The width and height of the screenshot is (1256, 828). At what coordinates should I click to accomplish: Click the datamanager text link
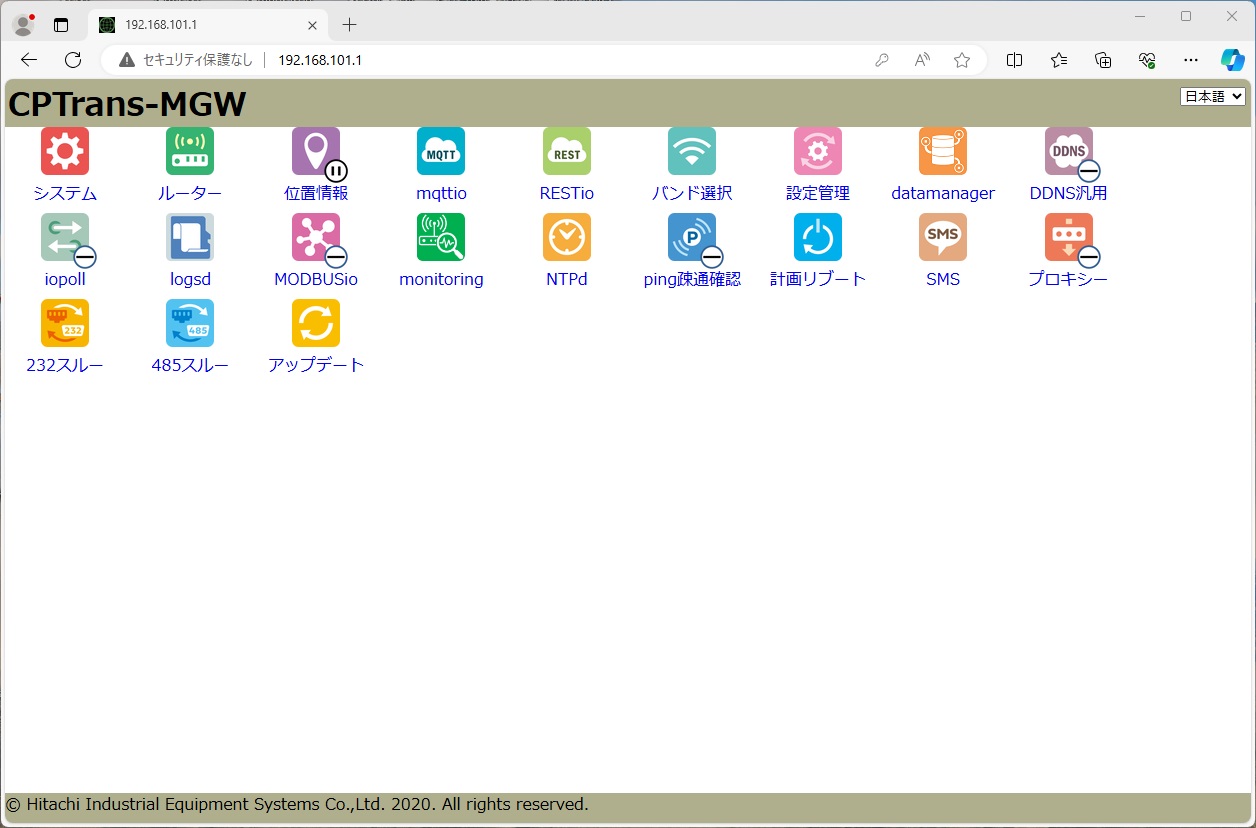943,193
